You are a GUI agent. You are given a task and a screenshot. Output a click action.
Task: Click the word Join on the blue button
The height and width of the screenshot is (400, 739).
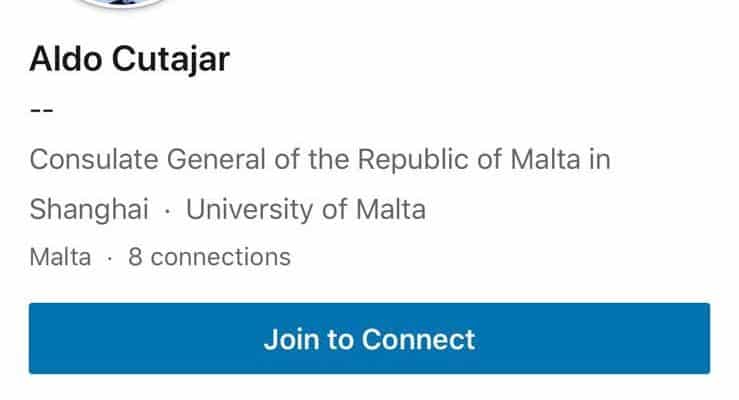click(x=287, y=339)
